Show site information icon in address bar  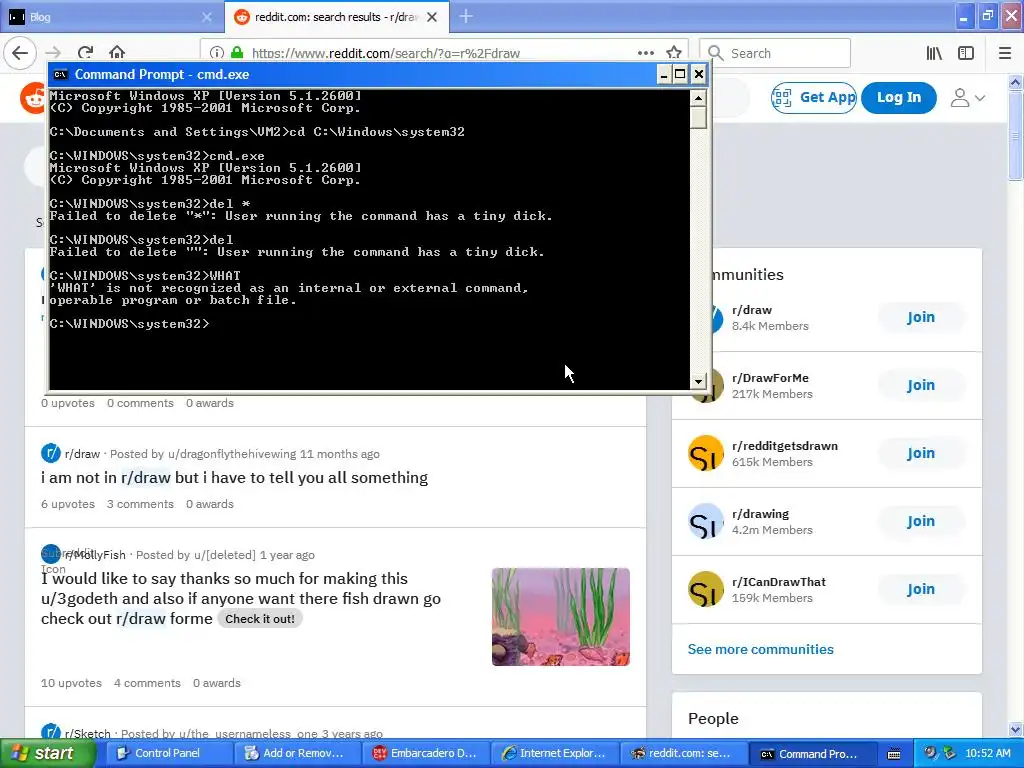pos(217,53)
